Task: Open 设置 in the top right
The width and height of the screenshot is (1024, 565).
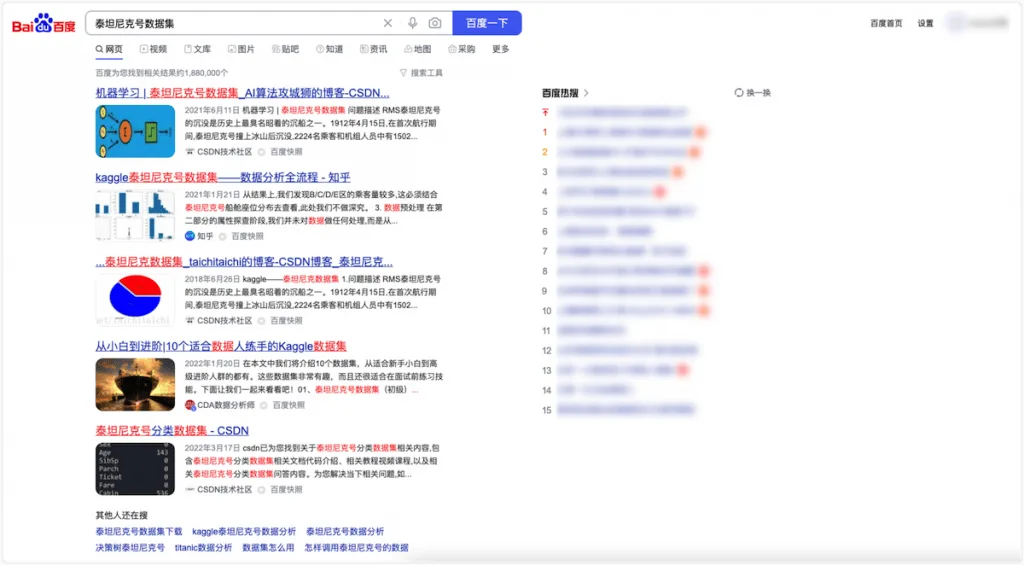Action: (x=925, y=24)
